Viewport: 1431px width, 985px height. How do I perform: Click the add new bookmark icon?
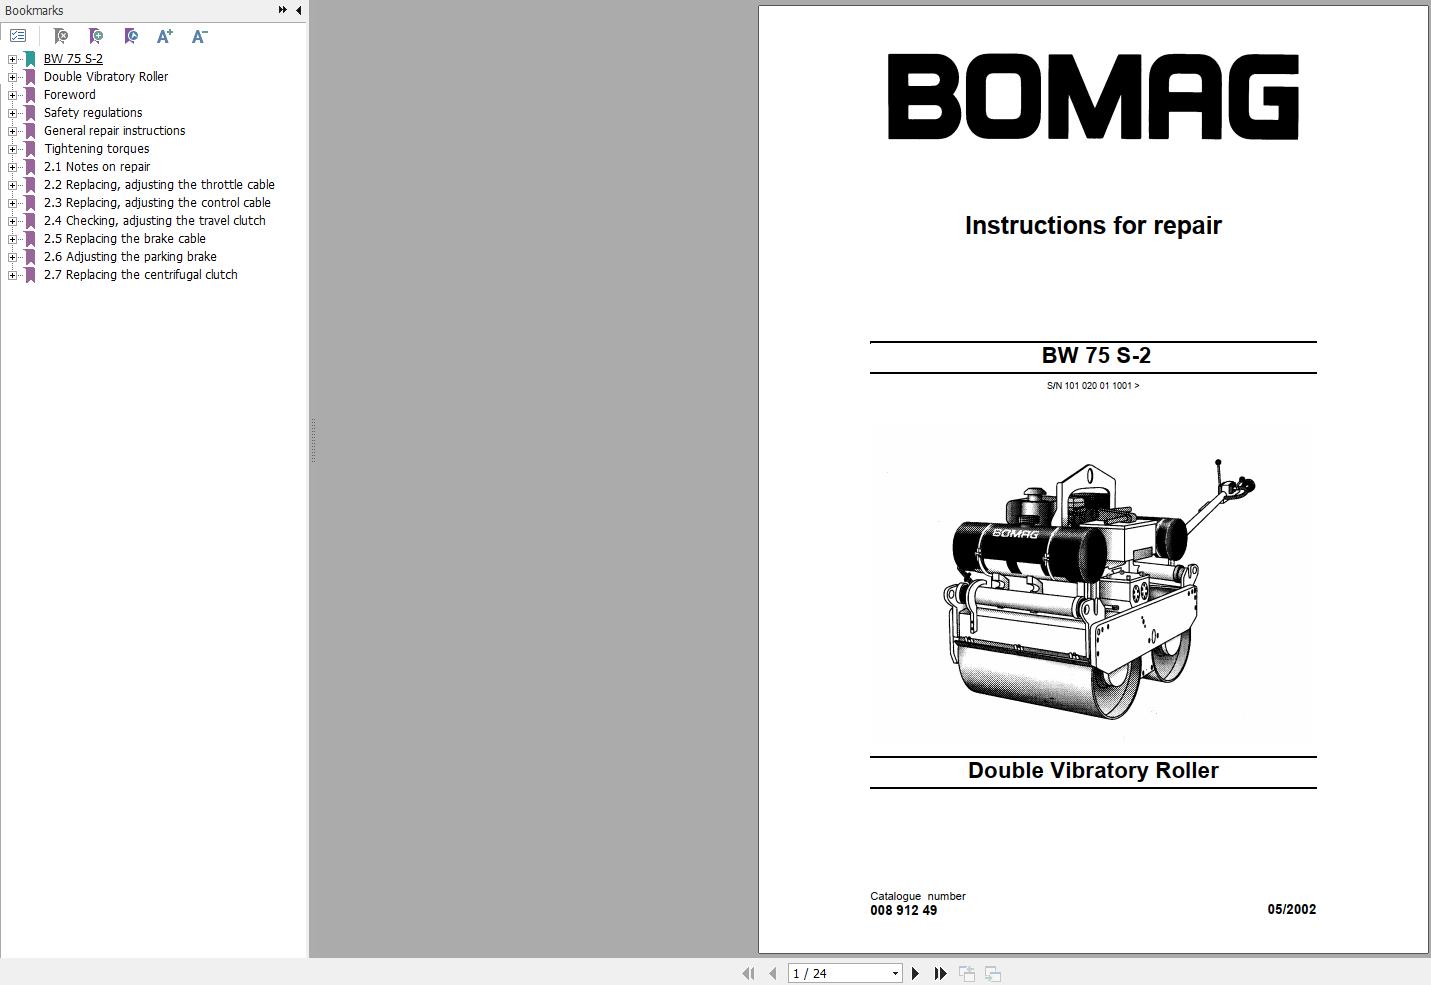click(x=96, y=36)
